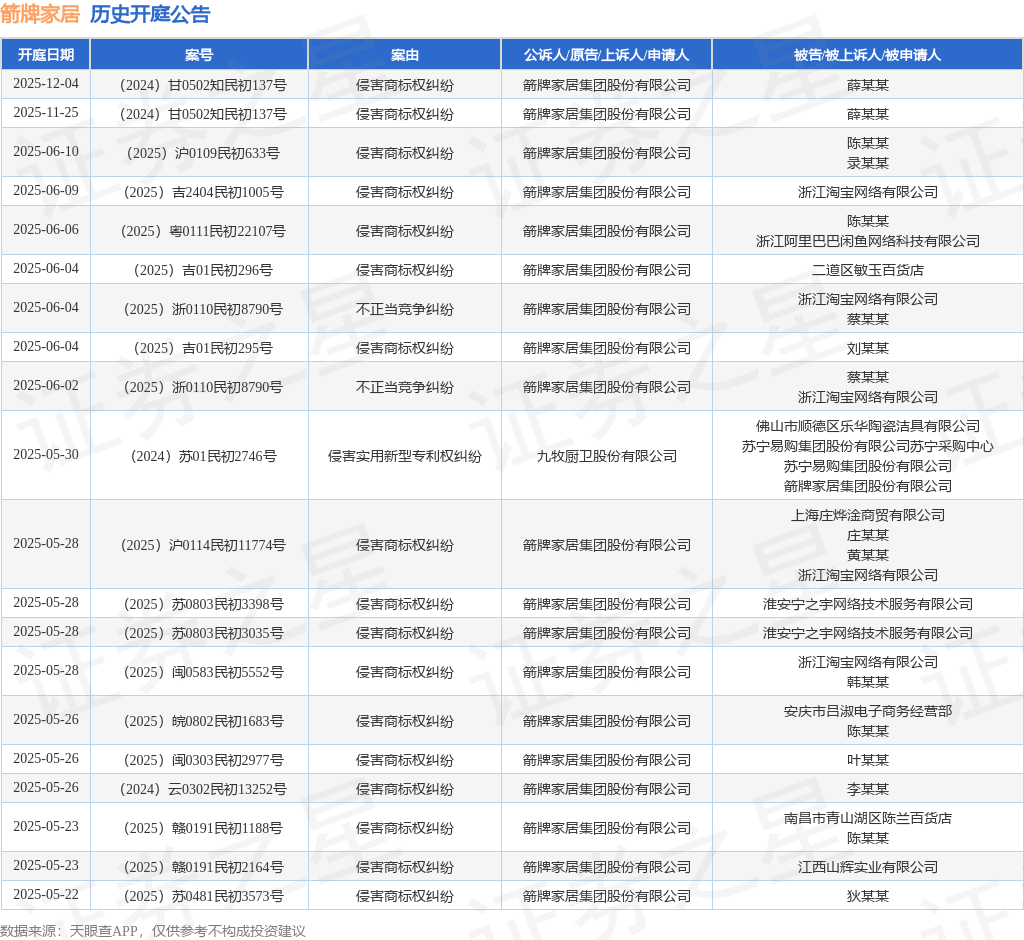Click the 公诉人/原告/上诉人/申请人 column header
The width and height of the screenshot is (1024, 940).
point(606,55)
